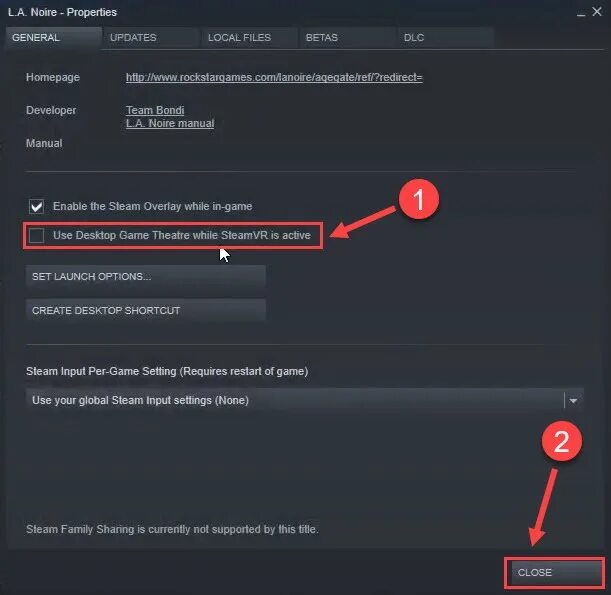Open the Team Bondi developer link
Image resolution: width=611 pixels, height=595 pixels.
(155, 110)
